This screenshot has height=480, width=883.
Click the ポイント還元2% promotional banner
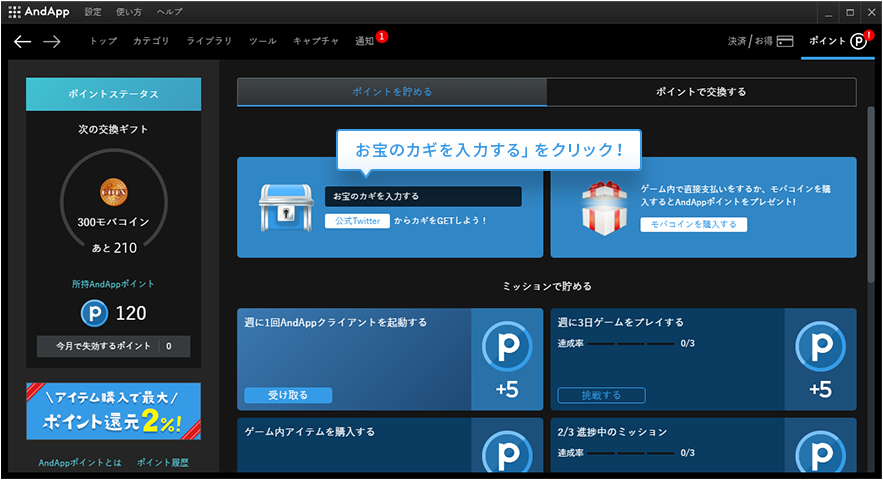113,411
